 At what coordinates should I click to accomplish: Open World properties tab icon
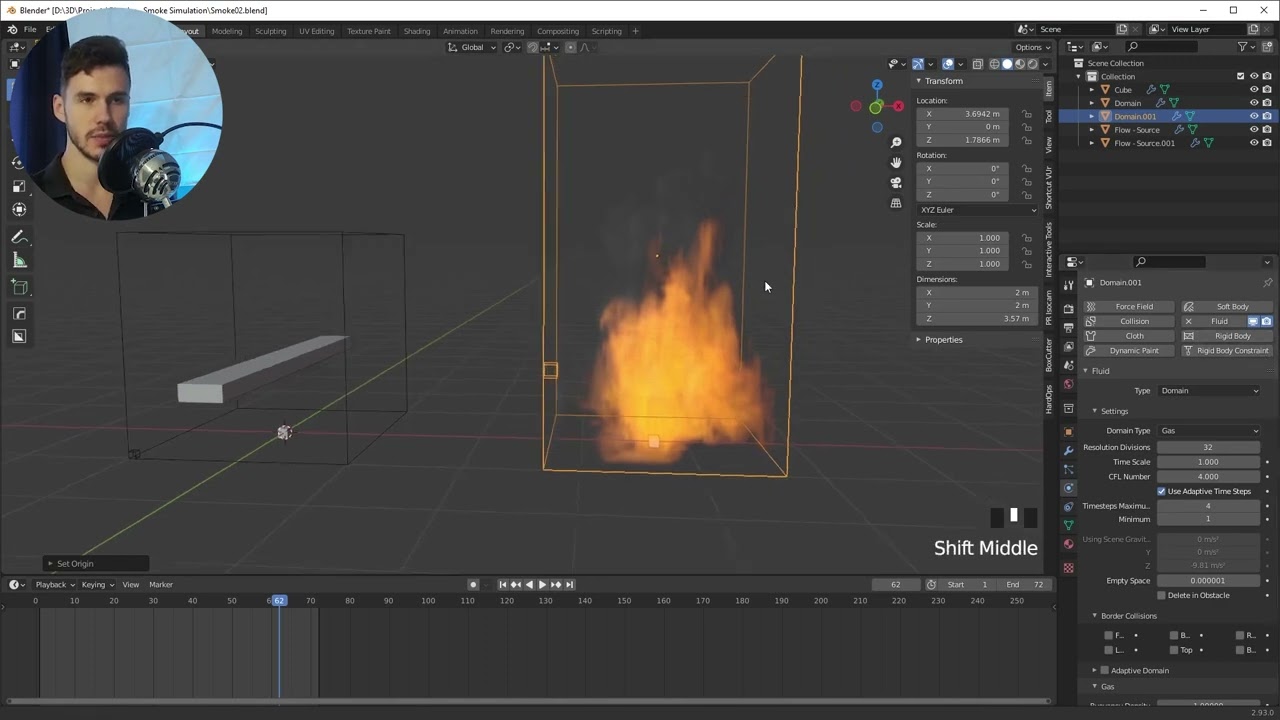tap(1068, 384)
